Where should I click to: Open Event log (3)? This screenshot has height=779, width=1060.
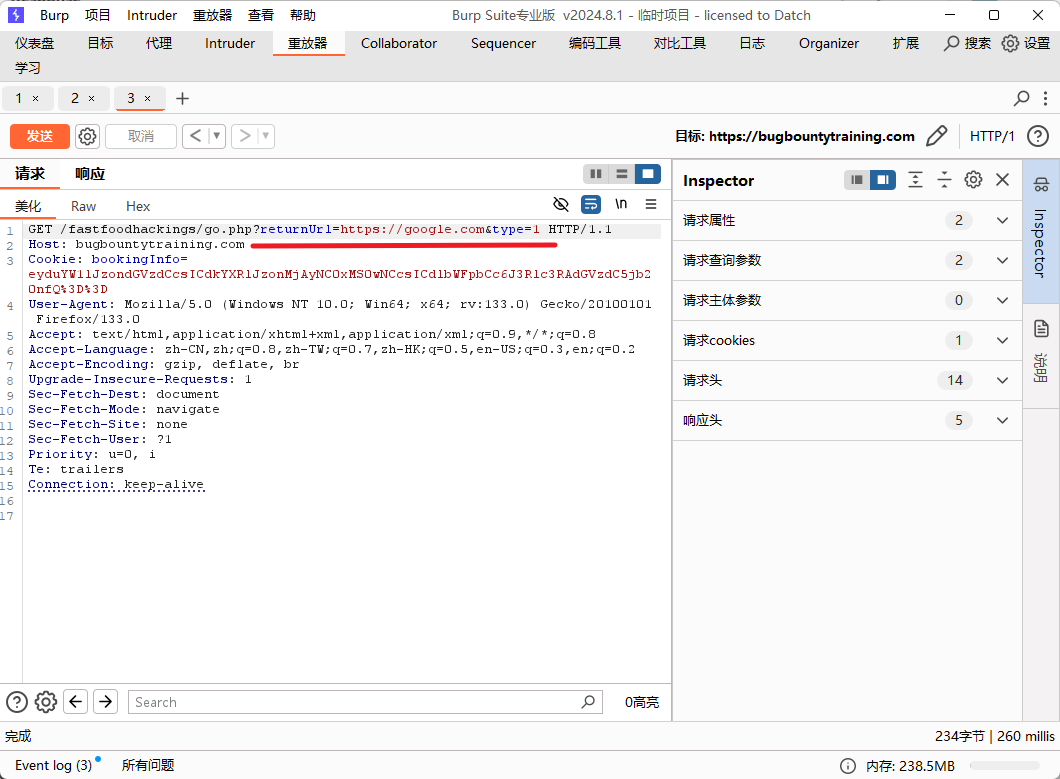[53, 765]
